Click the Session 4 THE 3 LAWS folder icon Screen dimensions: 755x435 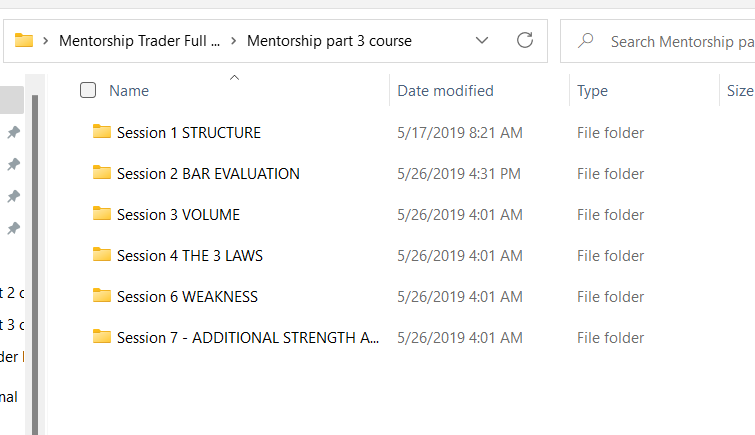coord(101,255)
